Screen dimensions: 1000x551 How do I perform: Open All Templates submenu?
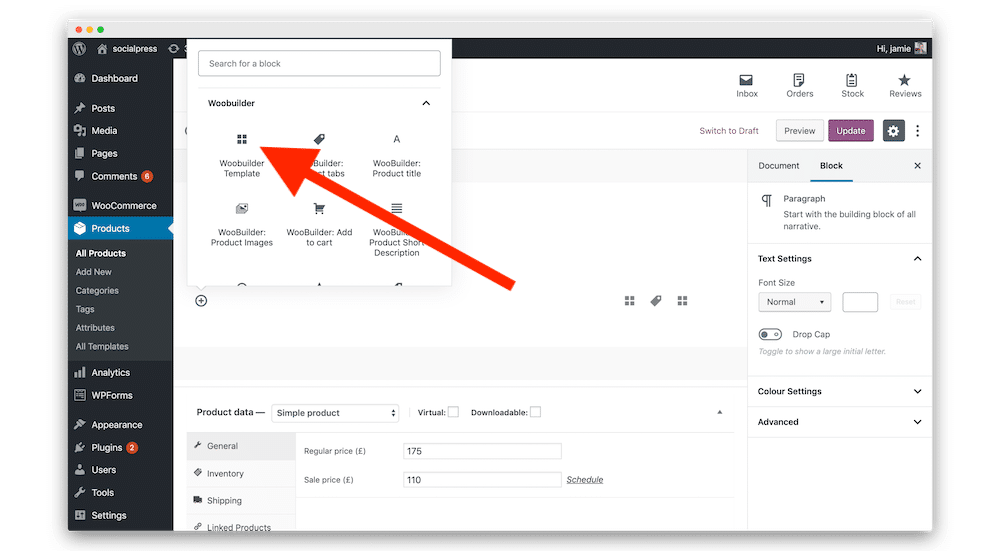click(x=102, y=346)
